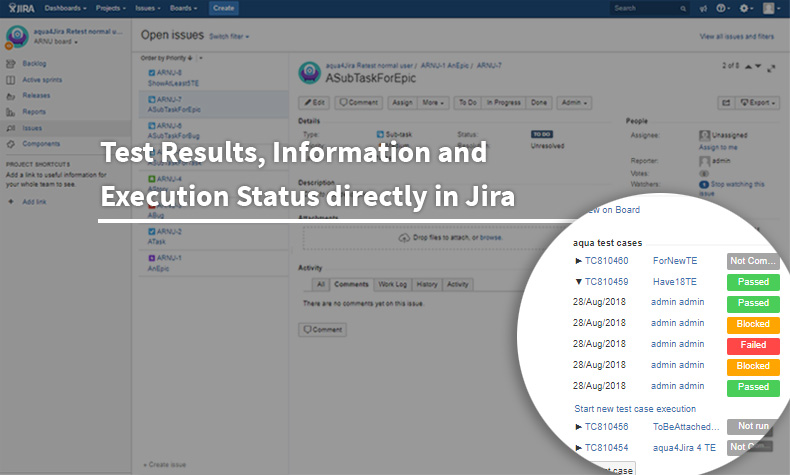Open the help question mark icon
This screenshot has height=475, width=790.
tap(720, 8)
